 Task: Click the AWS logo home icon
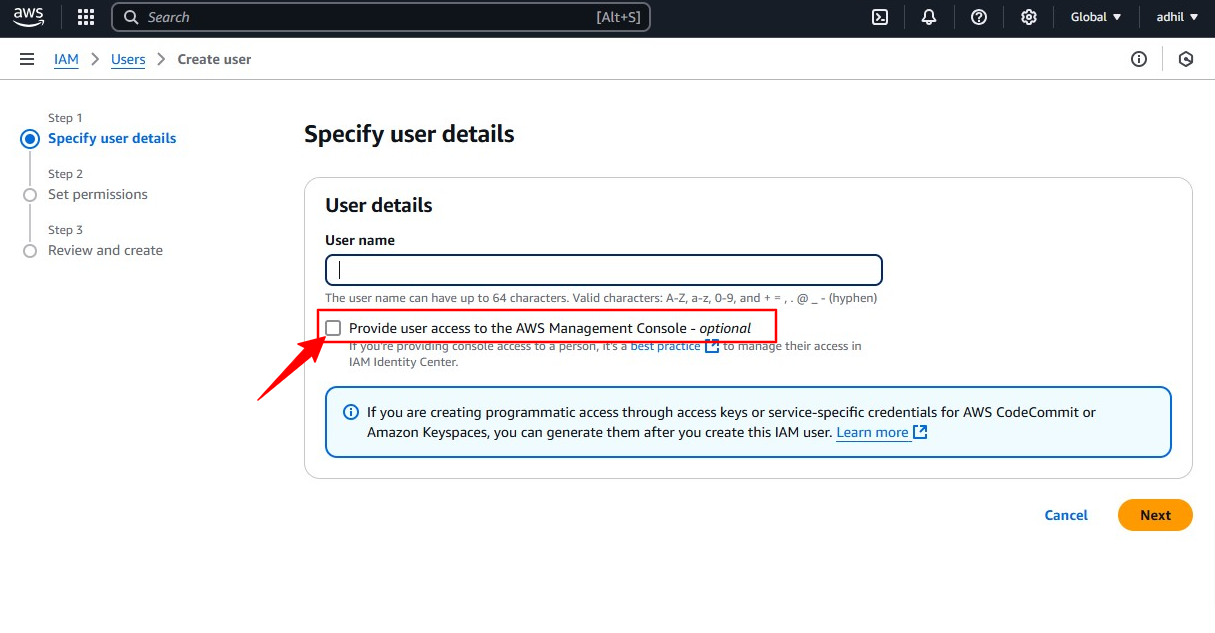(28, 17)
